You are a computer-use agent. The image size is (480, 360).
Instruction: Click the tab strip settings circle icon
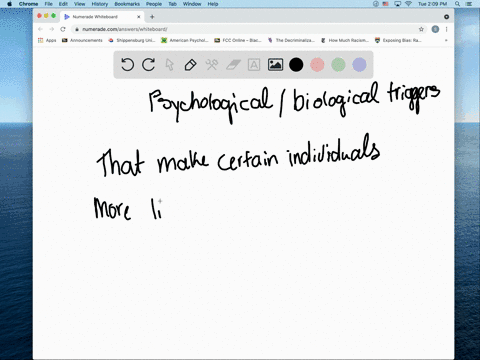point(446,17)
